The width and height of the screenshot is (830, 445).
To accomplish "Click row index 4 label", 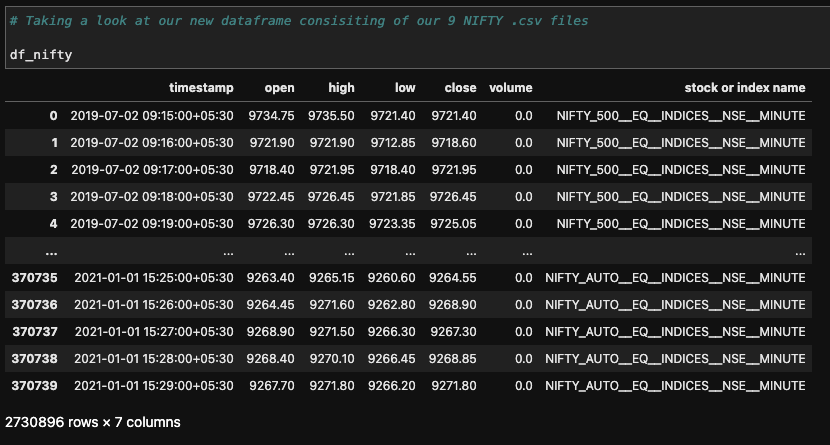I will point(53,225).
